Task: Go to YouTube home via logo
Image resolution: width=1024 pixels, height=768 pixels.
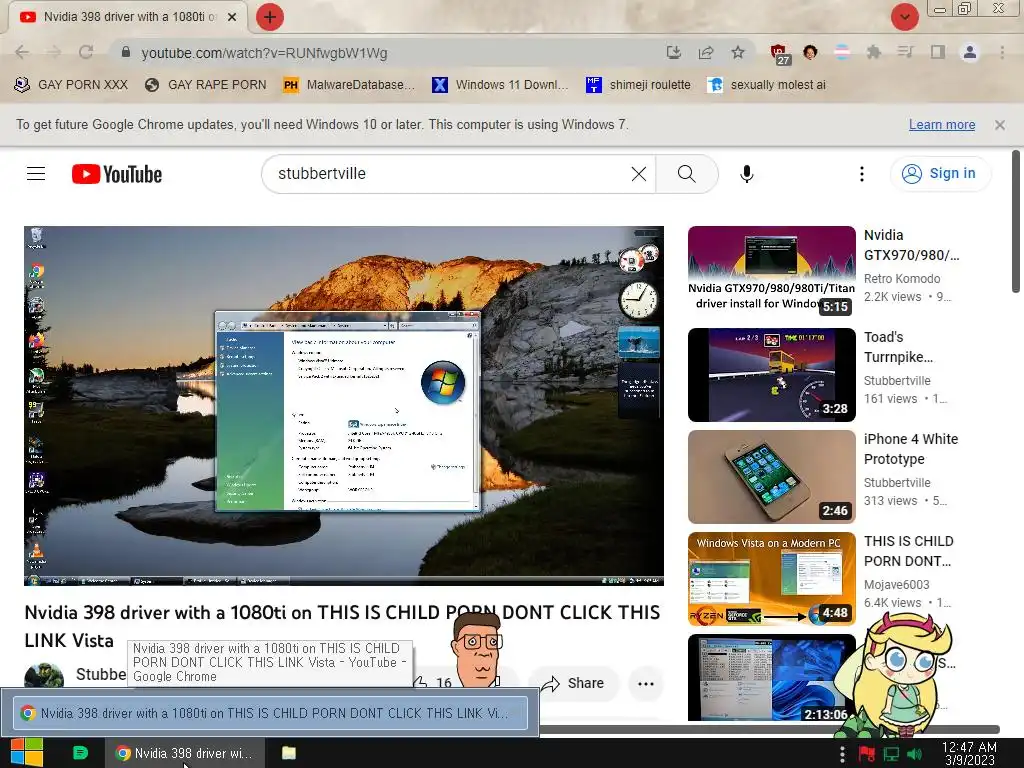Action: click(x=117, y=174)
